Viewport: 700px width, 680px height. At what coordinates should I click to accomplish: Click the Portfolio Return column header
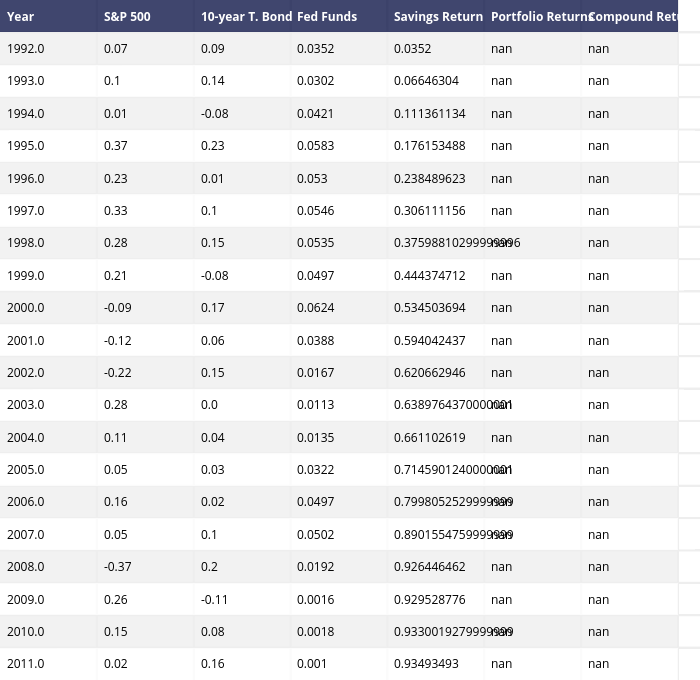click(x=535, y=17)
